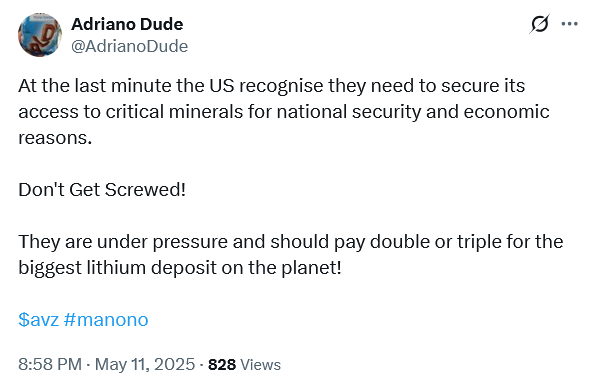
Task: Click the 'access to critical minerals' line
Action: pos(284,112)
